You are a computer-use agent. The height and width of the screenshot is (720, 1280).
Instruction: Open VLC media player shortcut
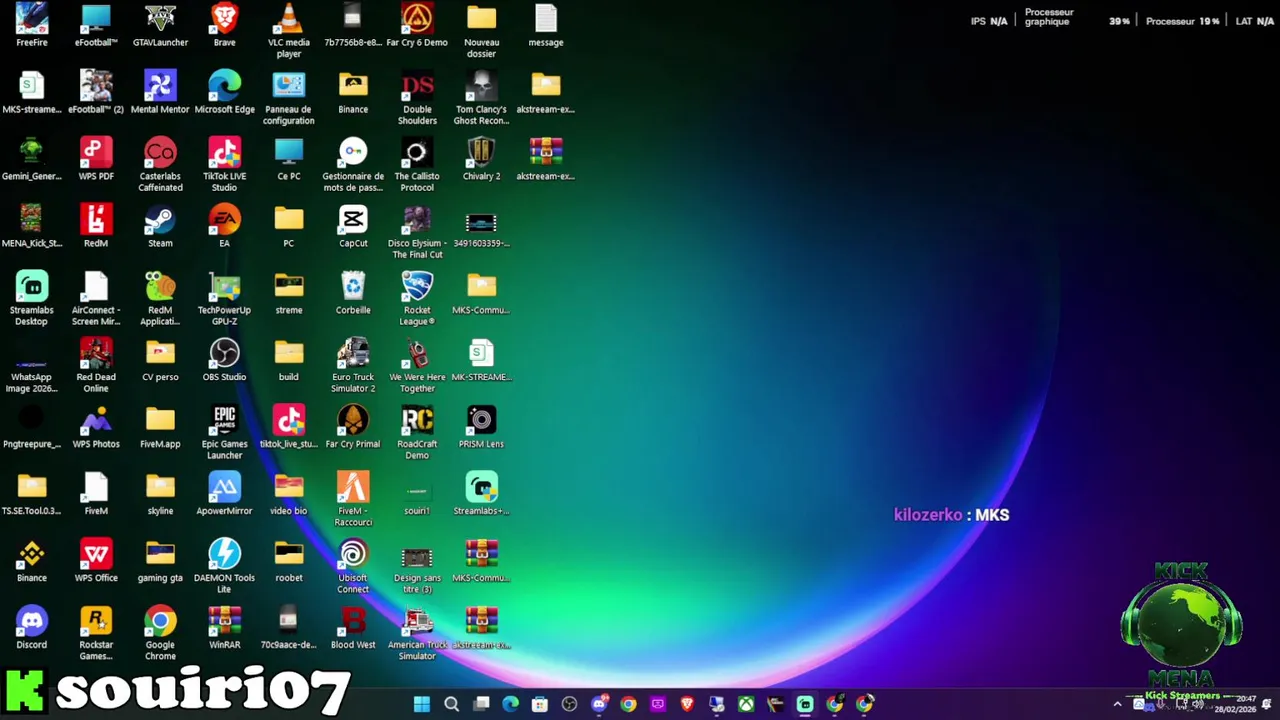coord(289,31)
